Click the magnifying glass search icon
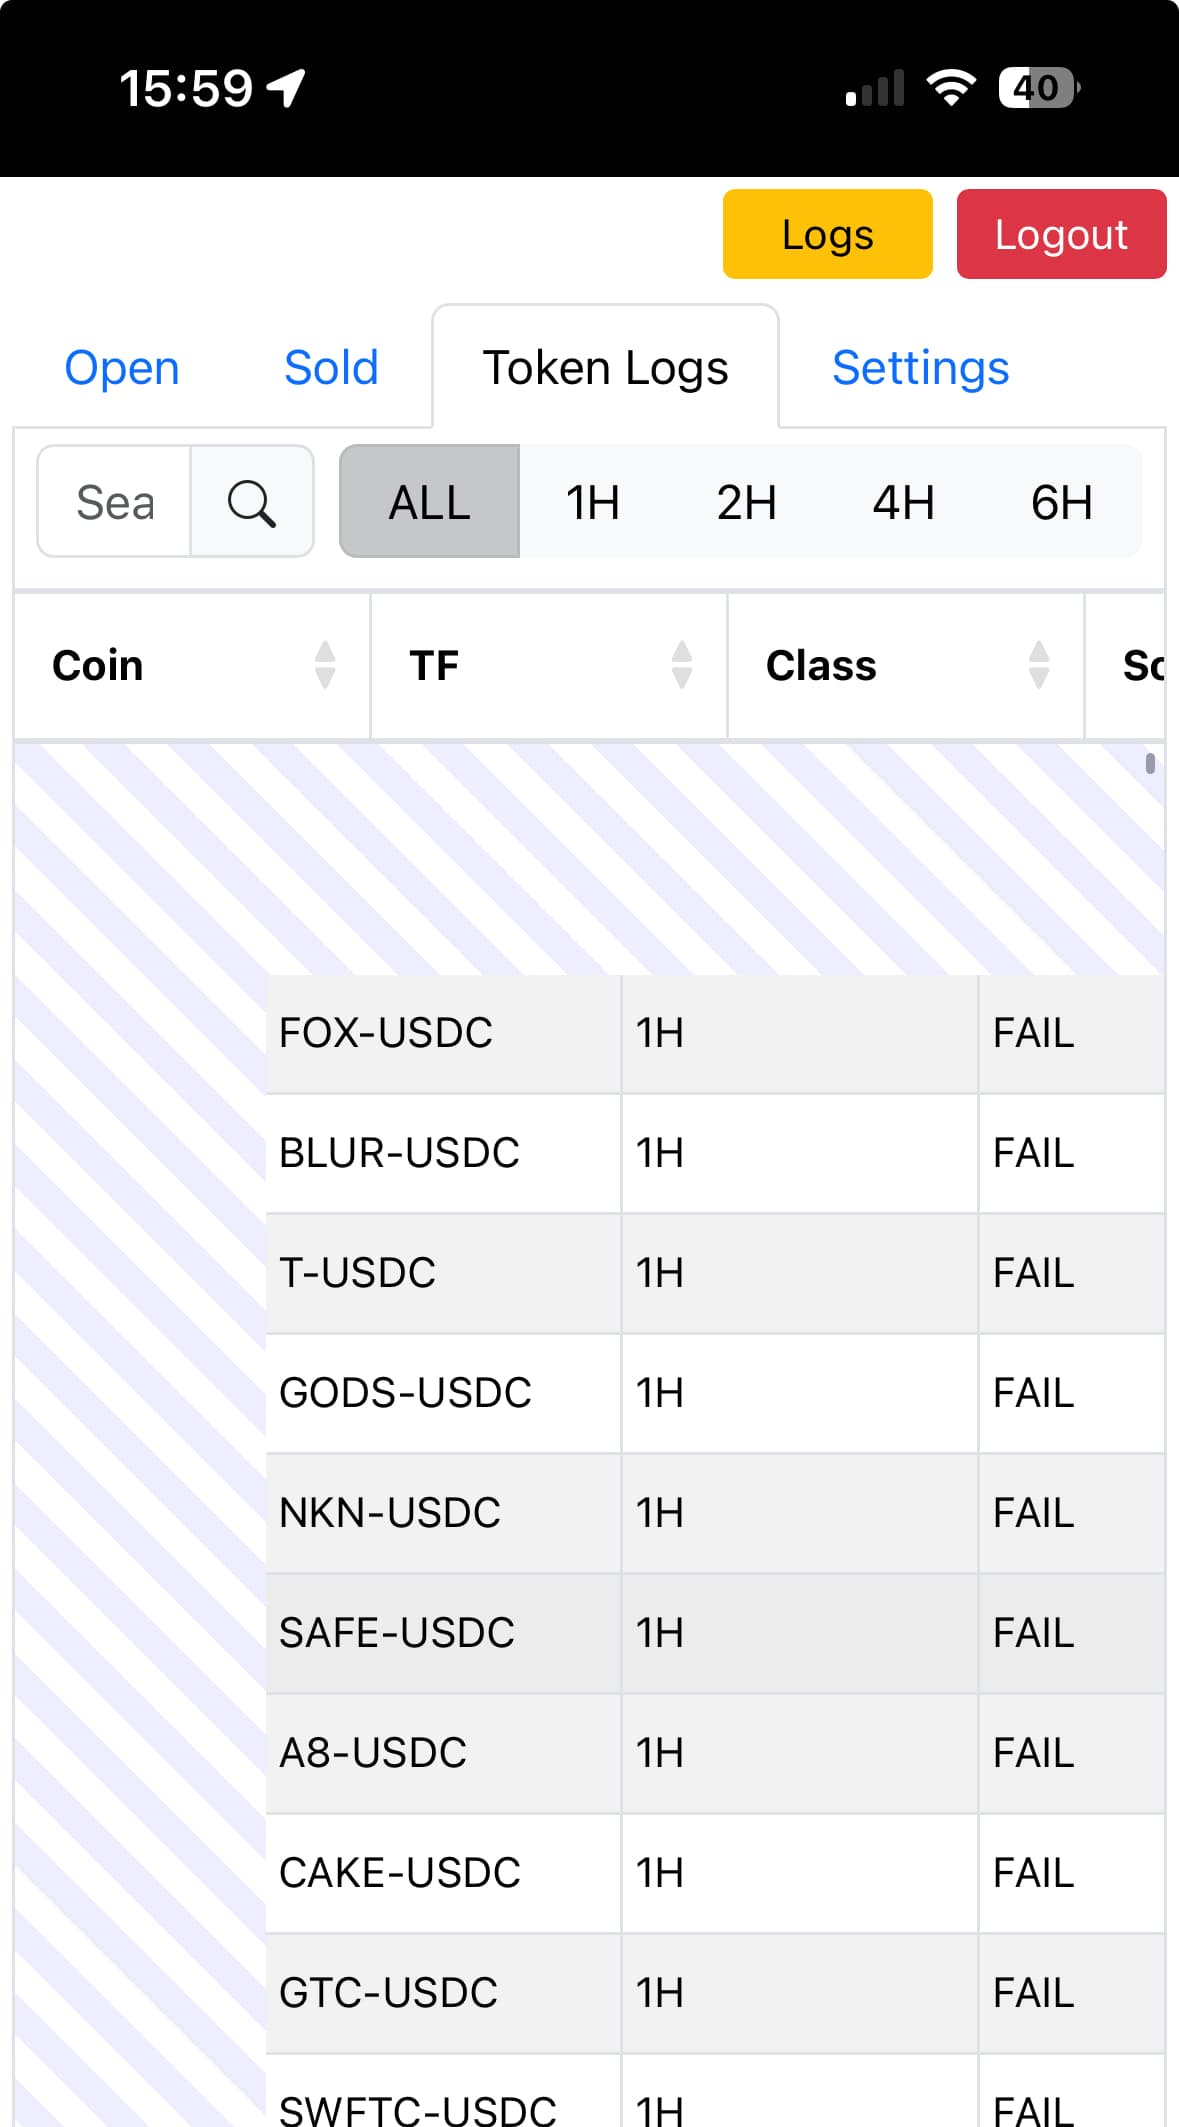 pos(251,502)
